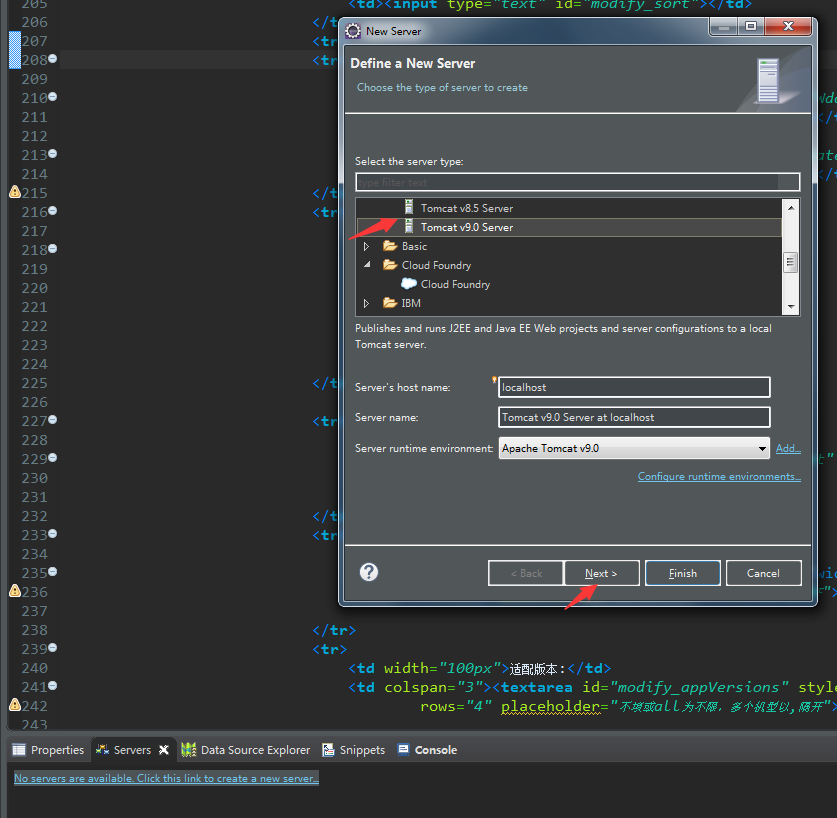Click the placeholder attribute on line 242

coord(550,706)
